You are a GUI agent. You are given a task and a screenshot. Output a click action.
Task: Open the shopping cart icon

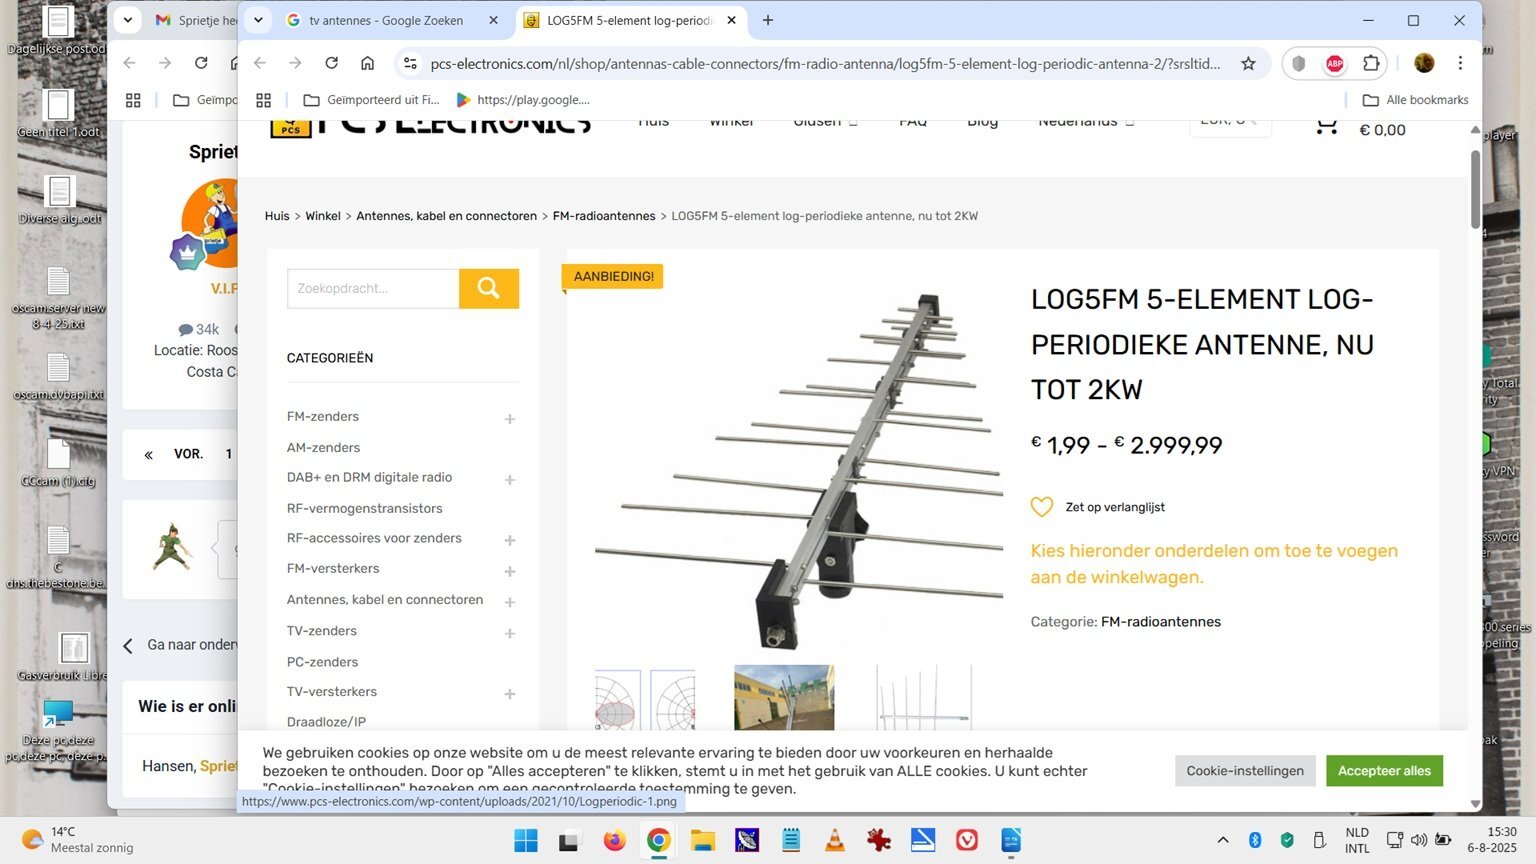pyautogui.click(x=1326, y=126)
